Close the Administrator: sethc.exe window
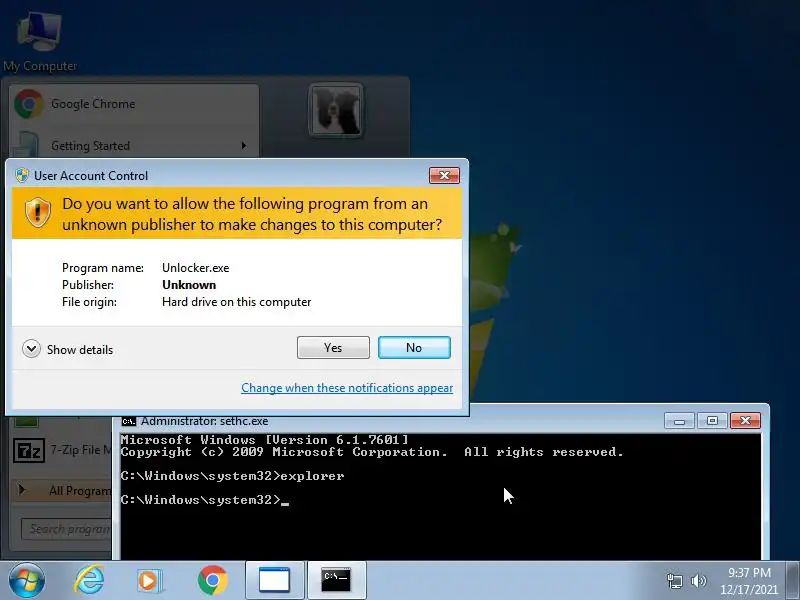800x600 pixels. [745, 420]
